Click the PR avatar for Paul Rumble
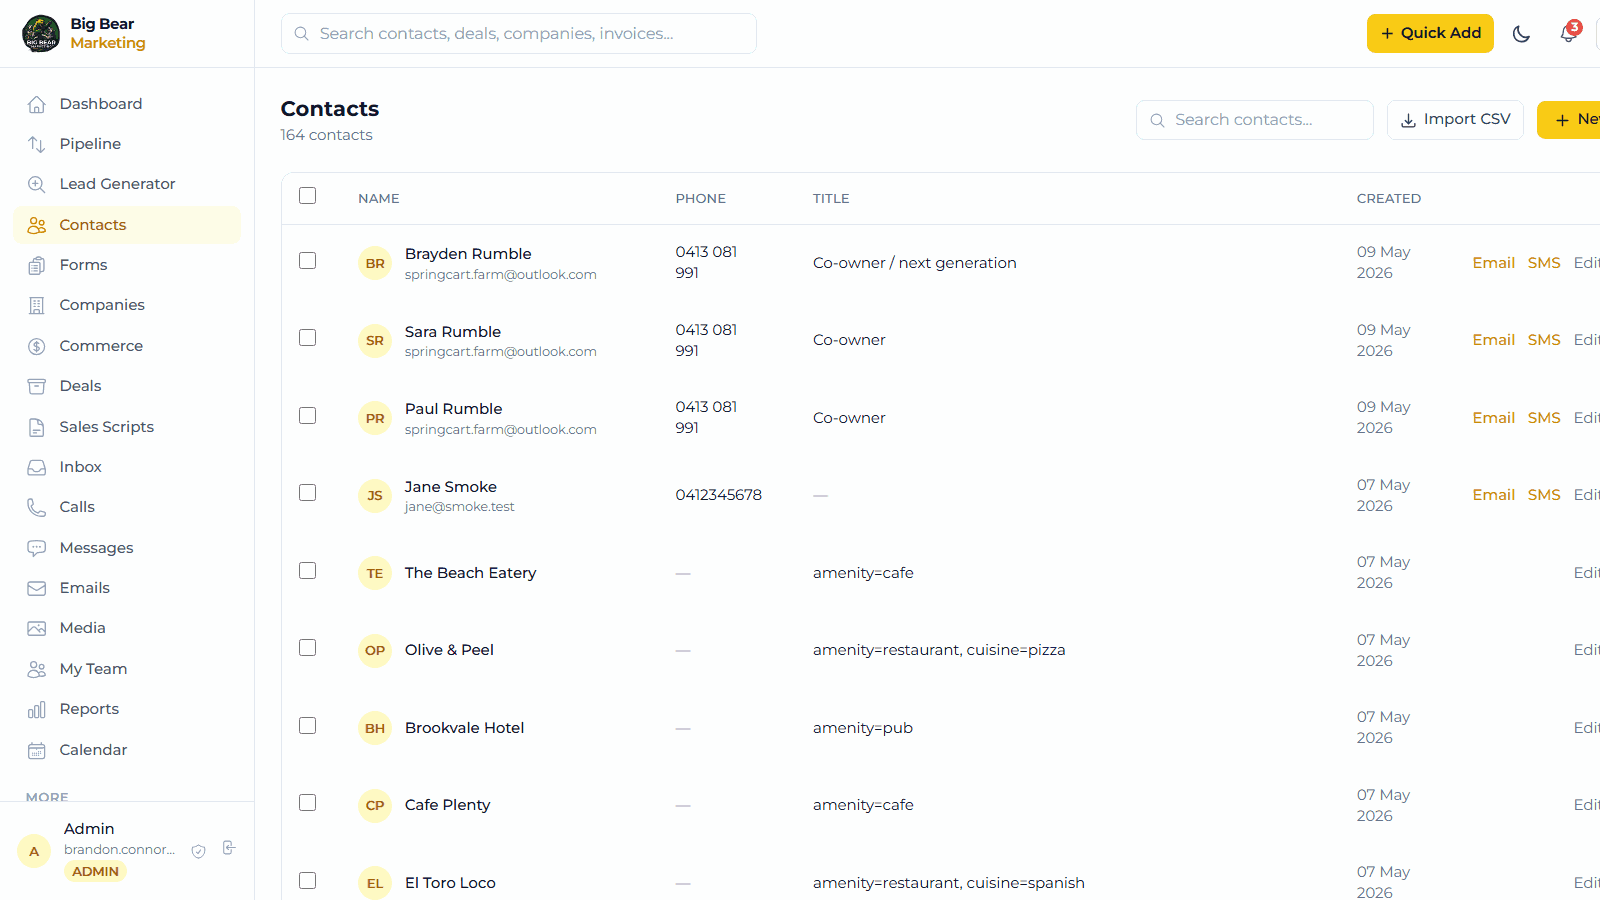The image size is (1600, 900). pos(375,418)
